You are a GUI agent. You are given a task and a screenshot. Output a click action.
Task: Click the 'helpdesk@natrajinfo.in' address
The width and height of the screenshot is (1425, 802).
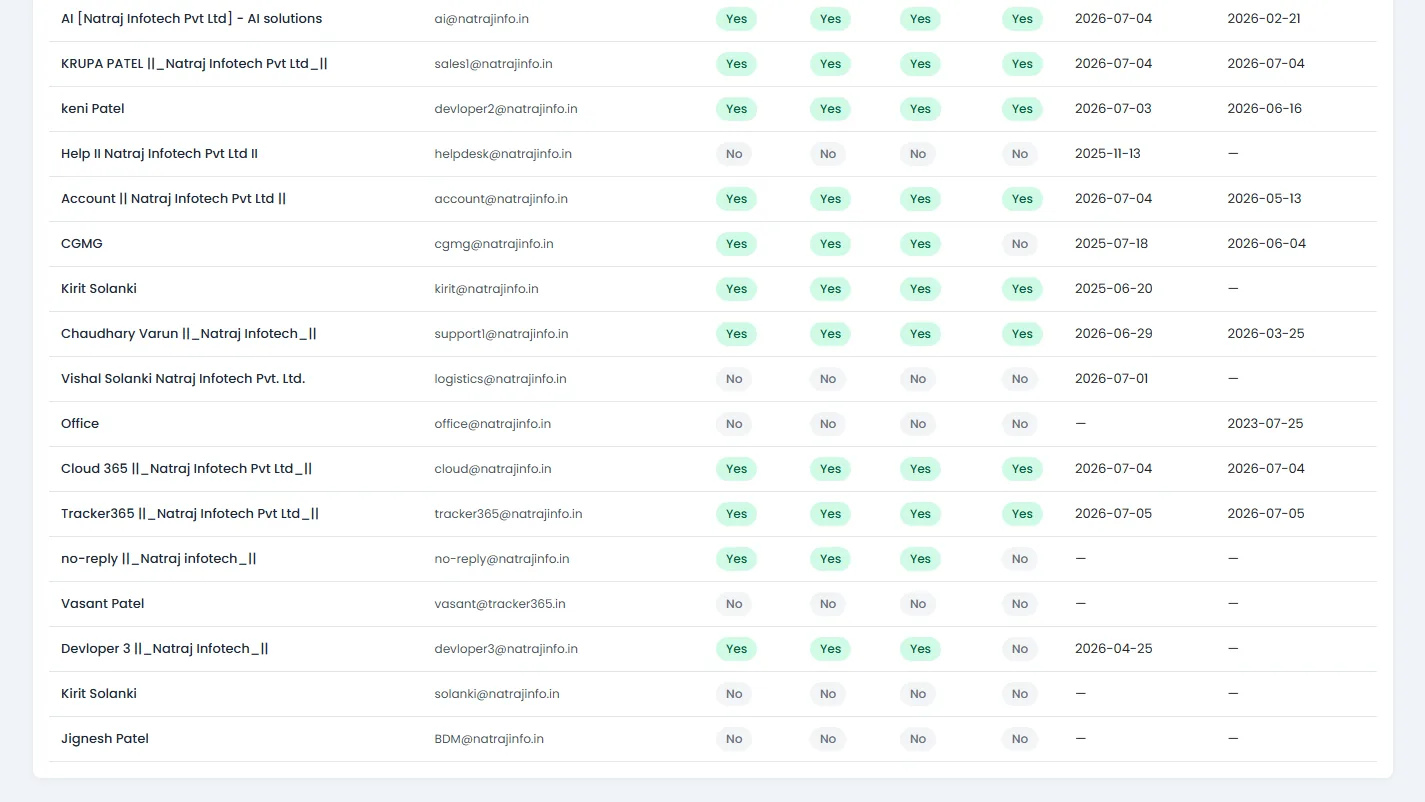(x=503, y=154)
